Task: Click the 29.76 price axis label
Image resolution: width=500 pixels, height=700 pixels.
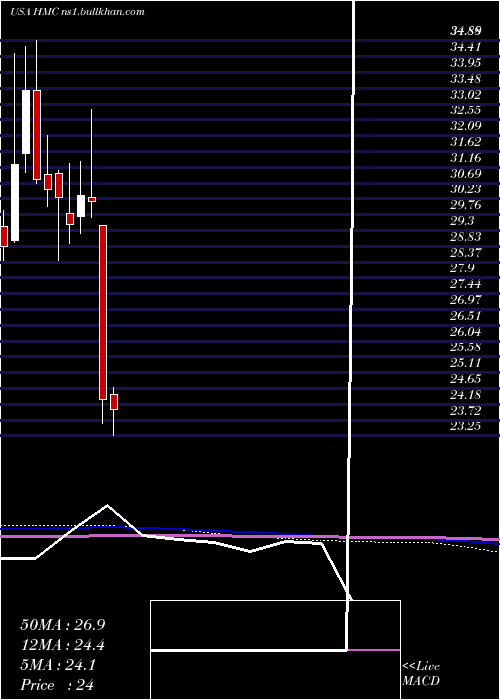Action: (466, 205)
